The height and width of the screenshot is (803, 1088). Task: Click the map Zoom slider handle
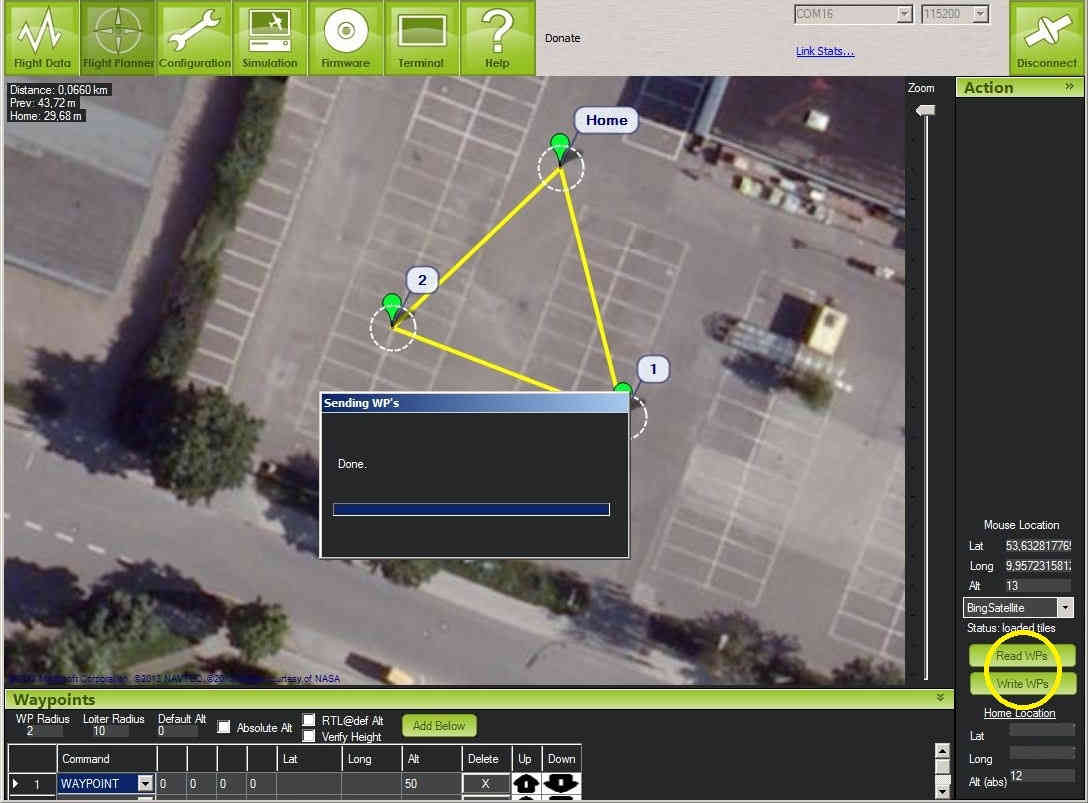pos(926,110)
